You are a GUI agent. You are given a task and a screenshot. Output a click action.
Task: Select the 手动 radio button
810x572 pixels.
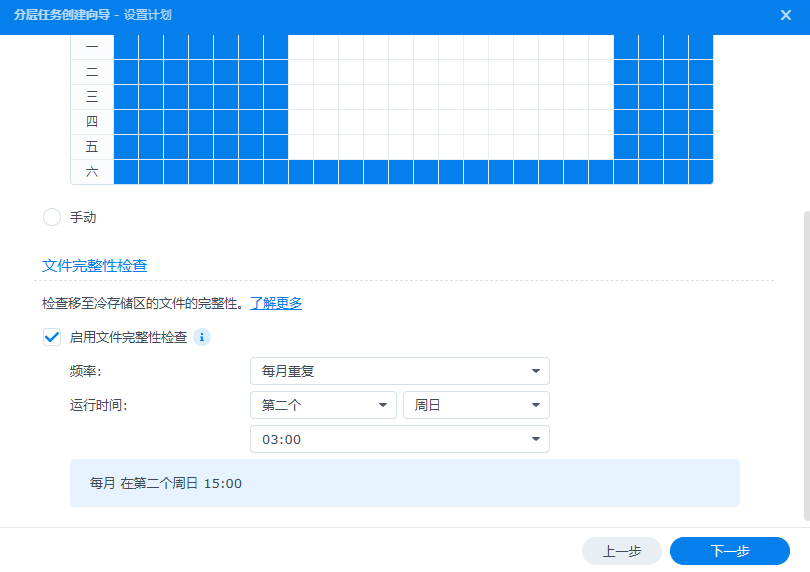coord(52,217)
